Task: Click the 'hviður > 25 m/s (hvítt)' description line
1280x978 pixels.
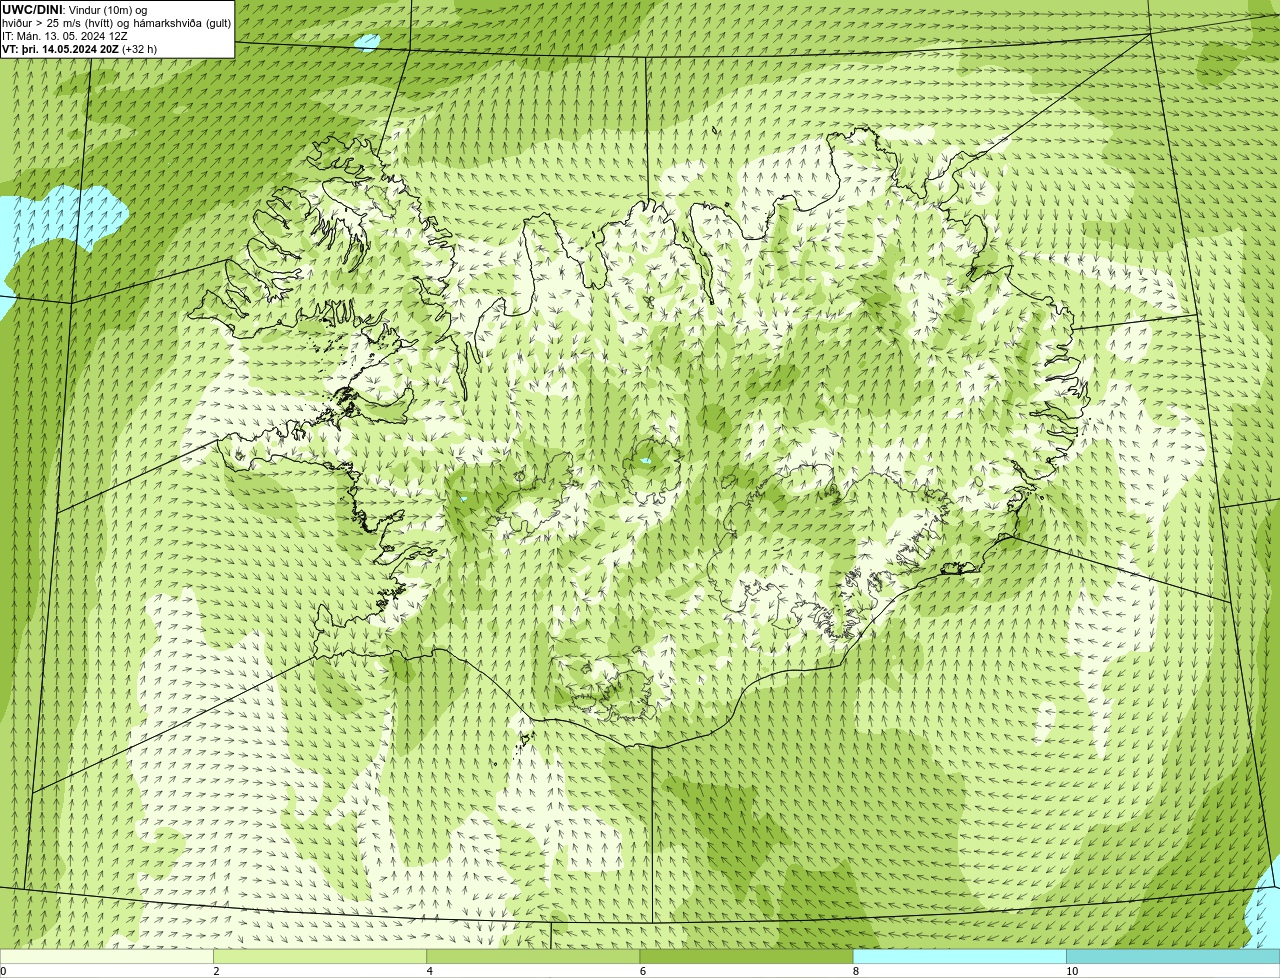Action: coord(117,23)
